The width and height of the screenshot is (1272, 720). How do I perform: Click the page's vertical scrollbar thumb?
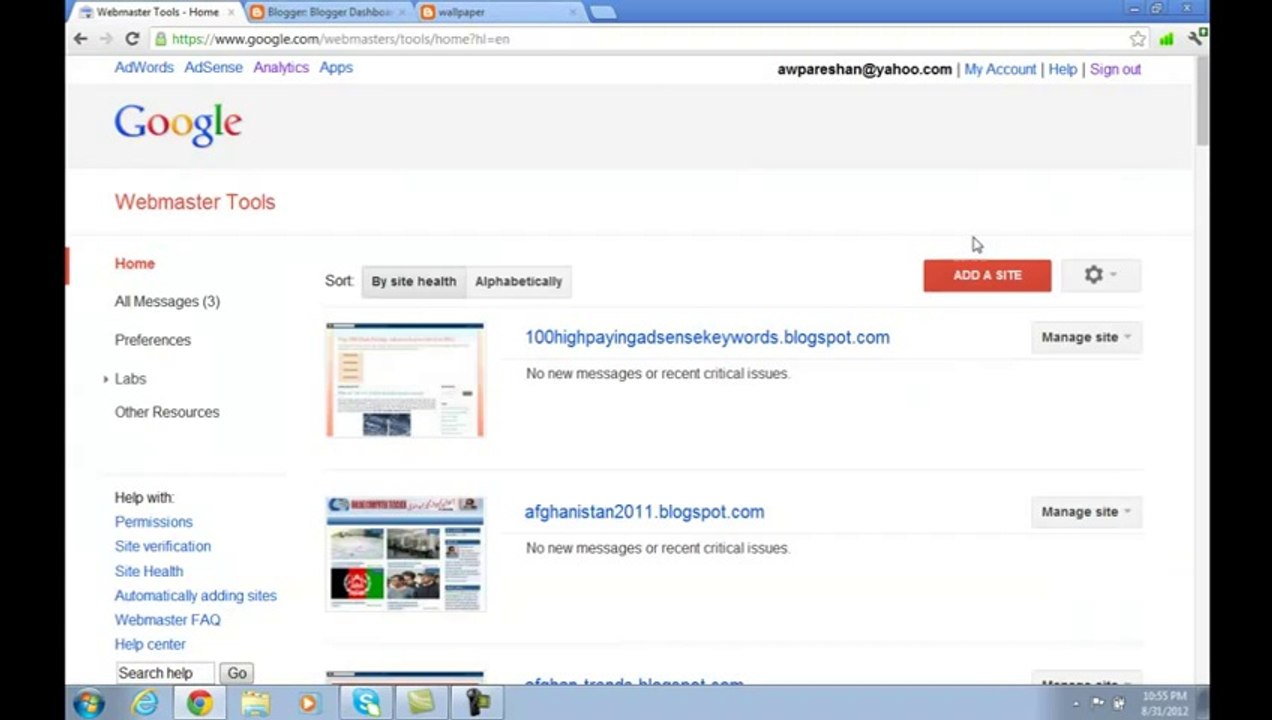[x=1202, y=100]
